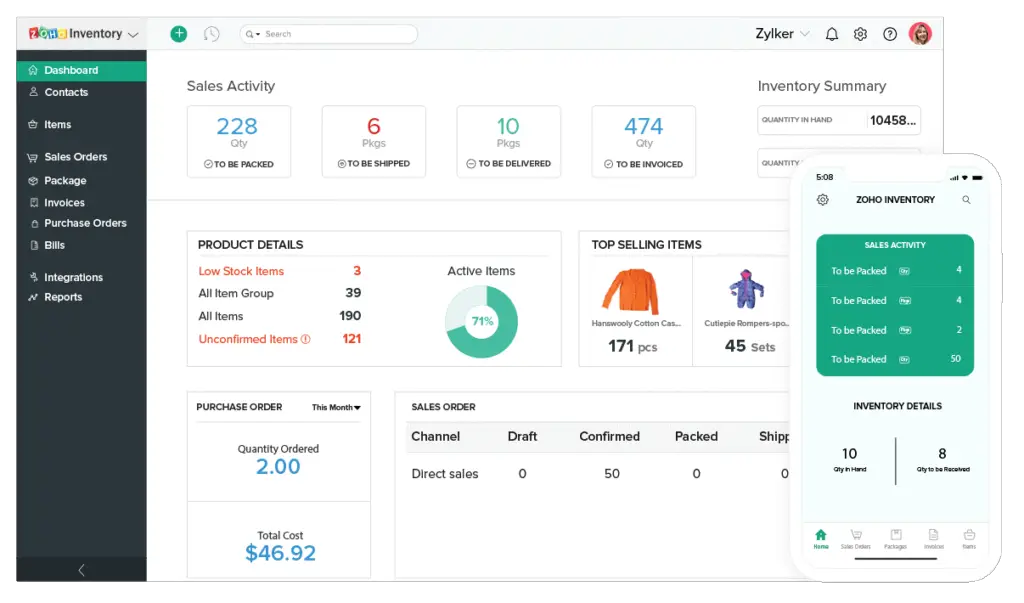
Task: Expand the Zylker organization dropdown
Action: 805,33
